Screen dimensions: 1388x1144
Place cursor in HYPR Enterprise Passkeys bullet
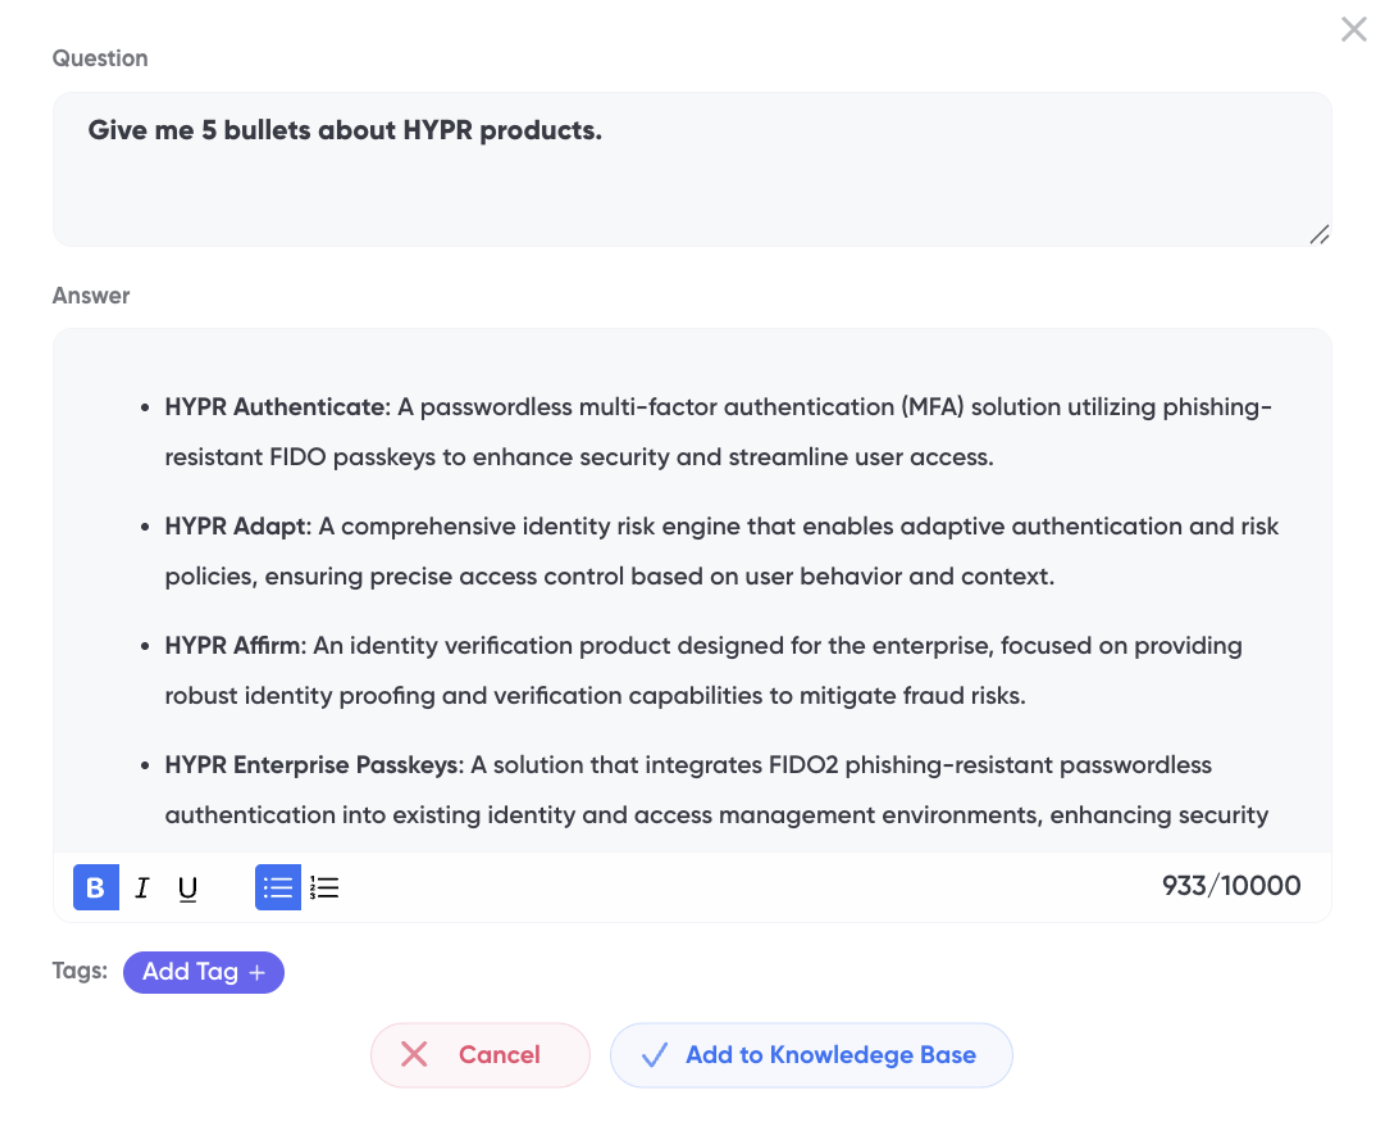(716, 789)
